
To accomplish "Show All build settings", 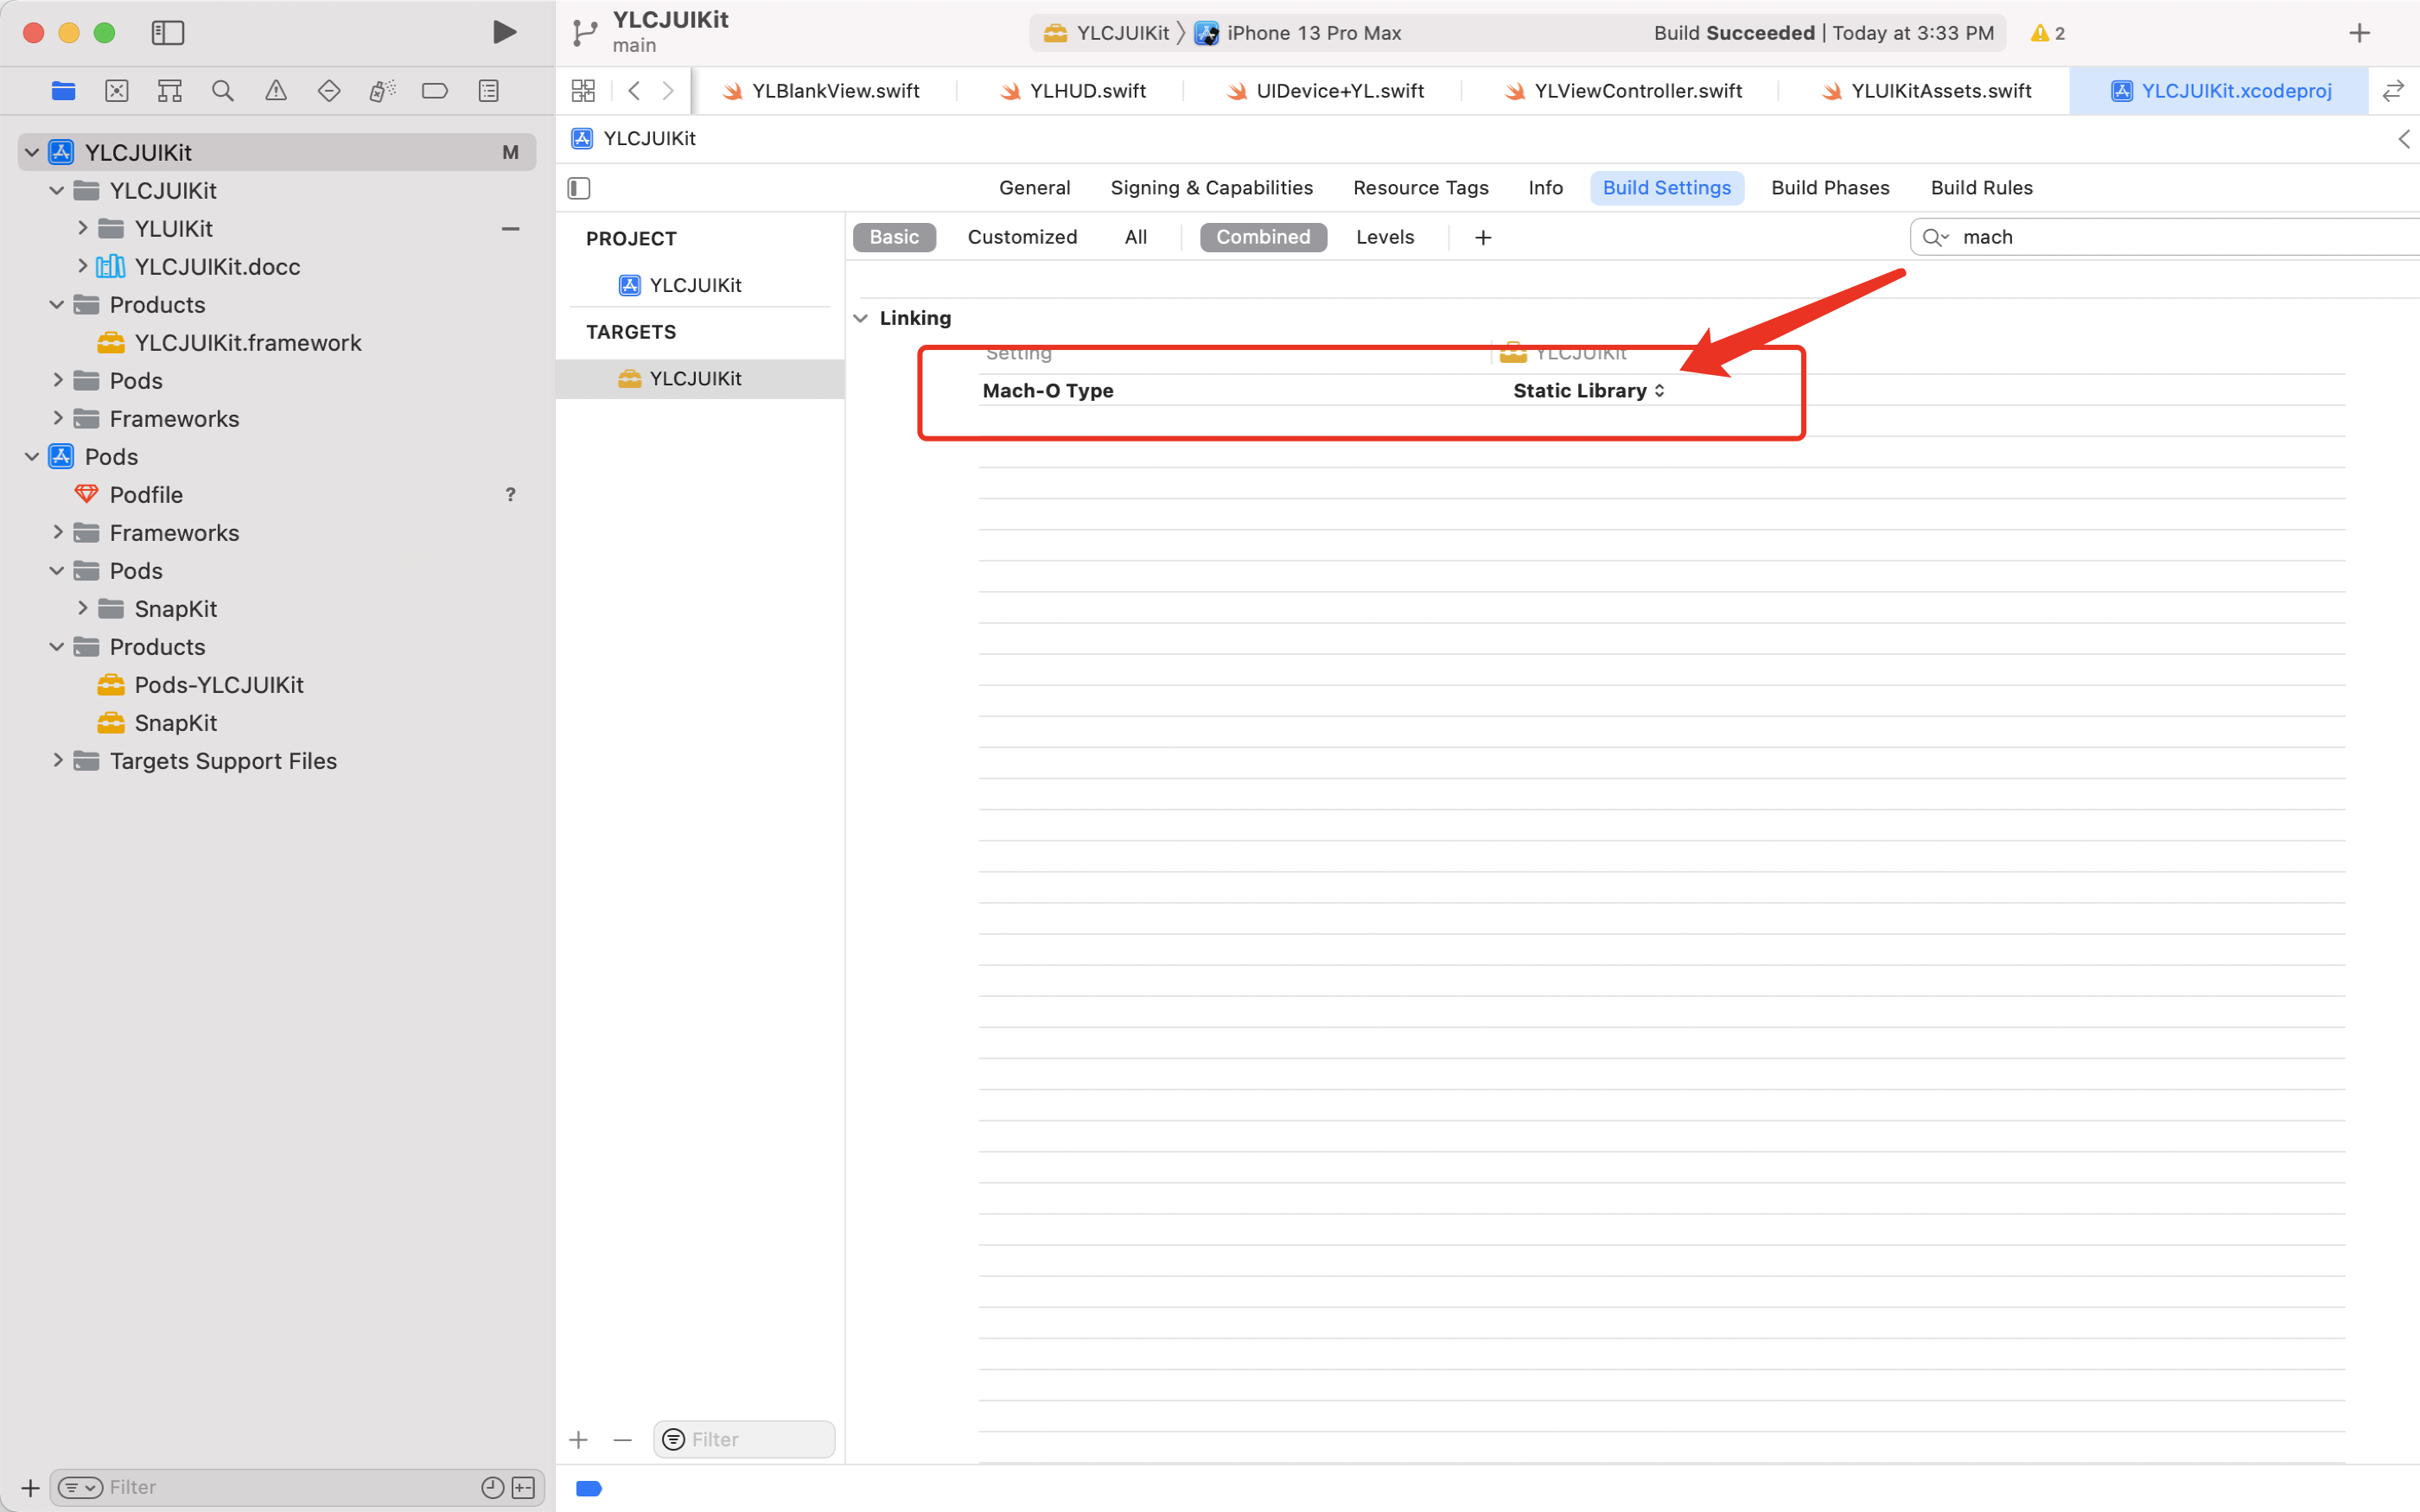I will pyautogui.click(x=1135, y=237).
